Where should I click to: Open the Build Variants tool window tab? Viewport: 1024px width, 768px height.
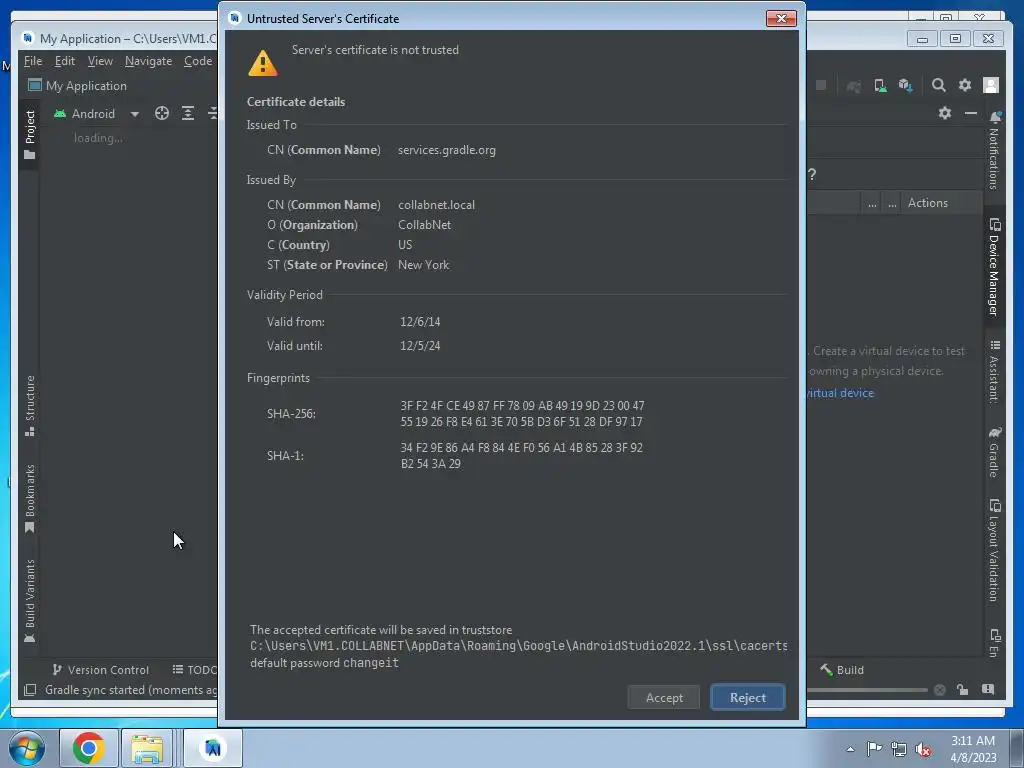point(29,601)
